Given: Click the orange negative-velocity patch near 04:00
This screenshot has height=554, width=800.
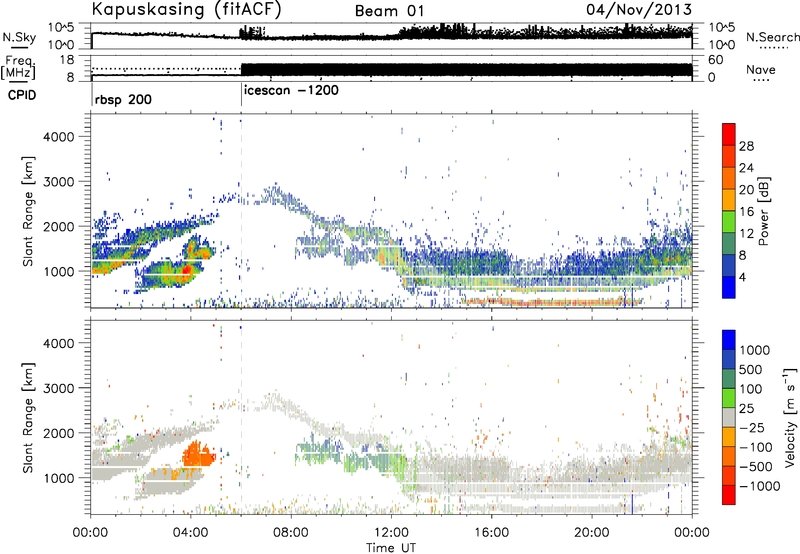Looking at the screenshot, I should [x=199, y=454].
